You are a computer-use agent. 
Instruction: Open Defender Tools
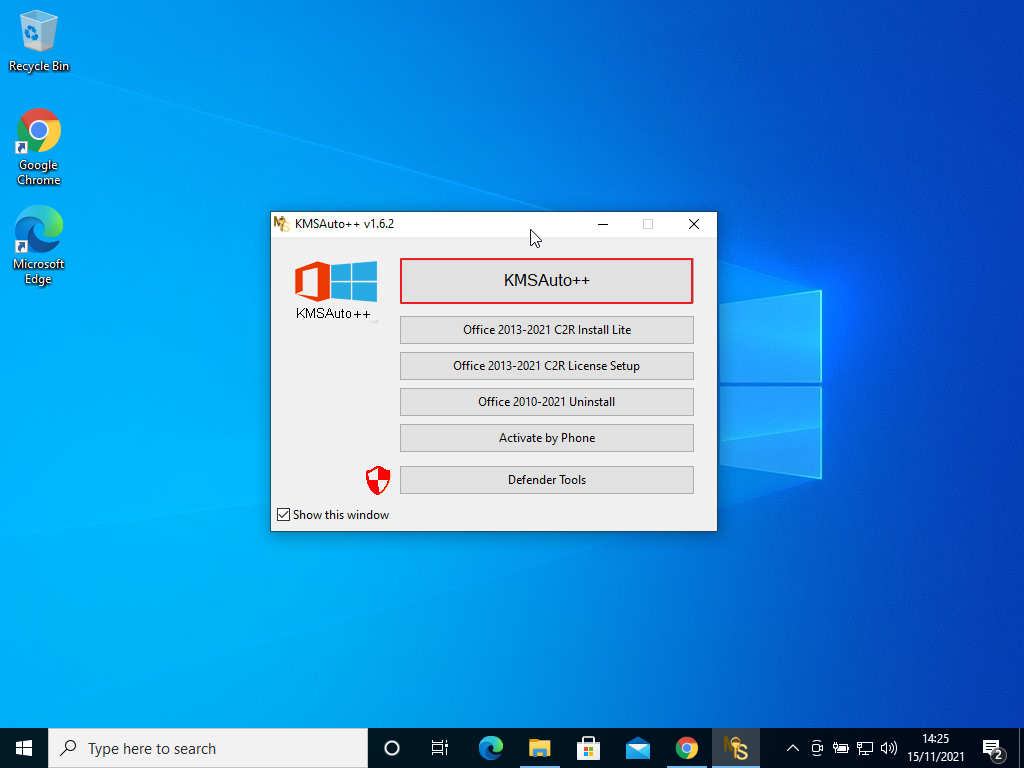point(547,480)
